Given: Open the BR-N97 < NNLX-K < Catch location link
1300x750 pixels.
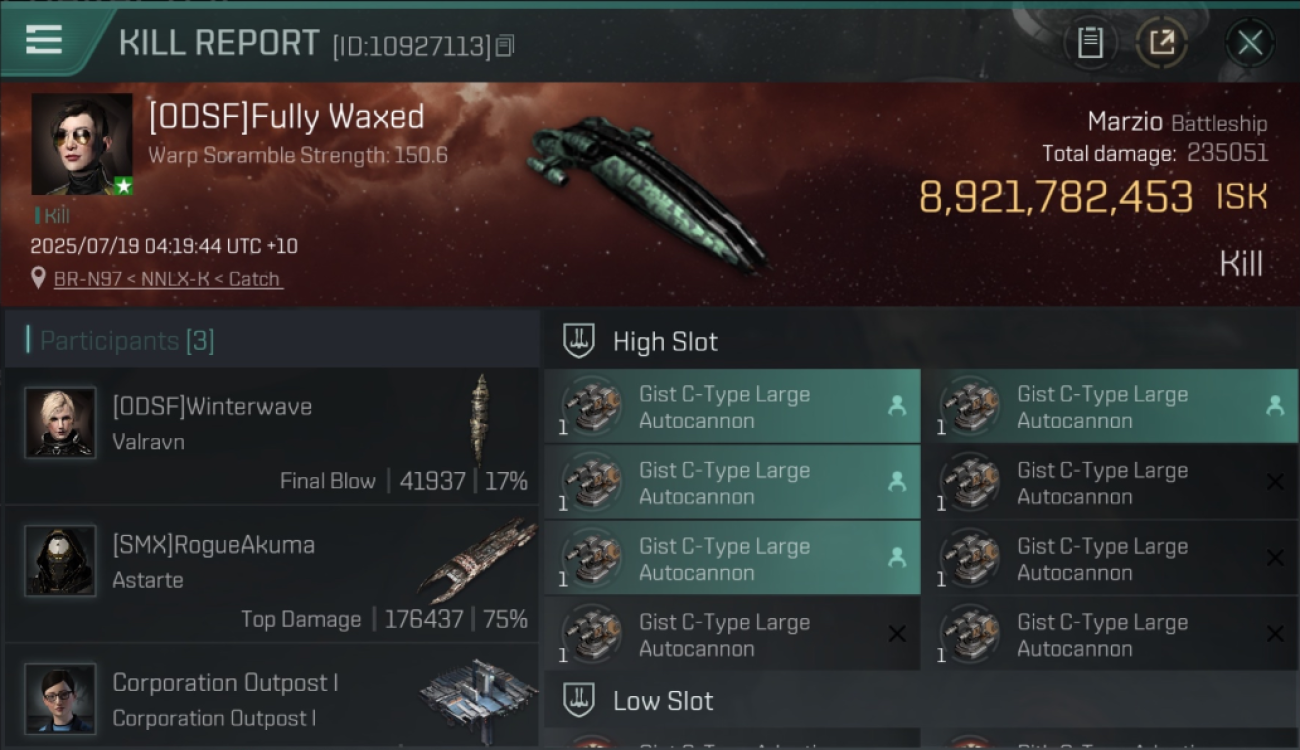Looking at the screenshot, I should point(167,279).
